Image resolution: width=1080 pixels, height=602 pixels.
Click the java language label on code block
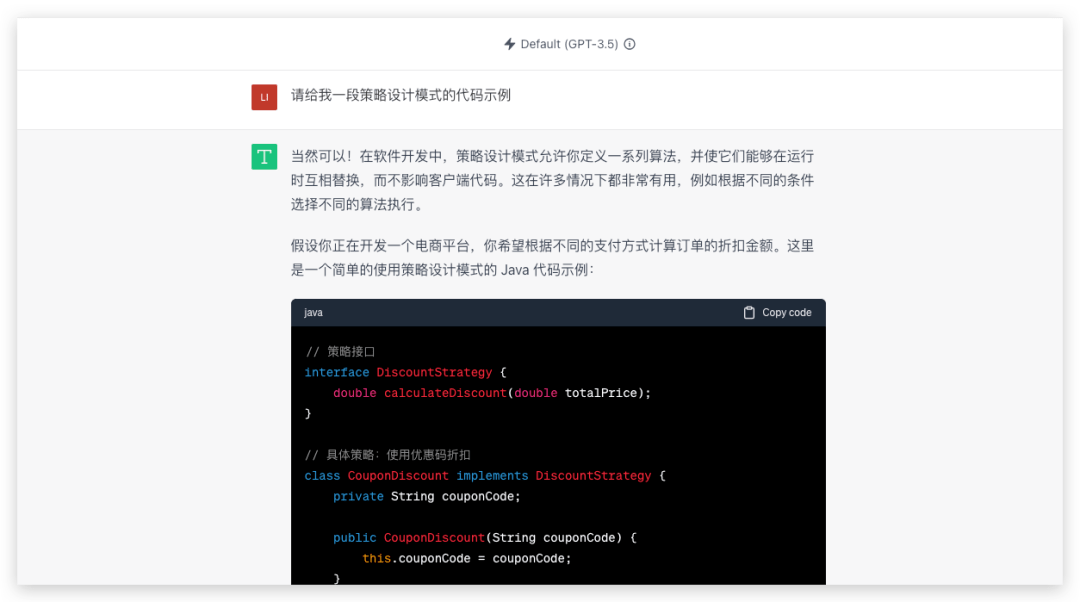tap(313, 313)
